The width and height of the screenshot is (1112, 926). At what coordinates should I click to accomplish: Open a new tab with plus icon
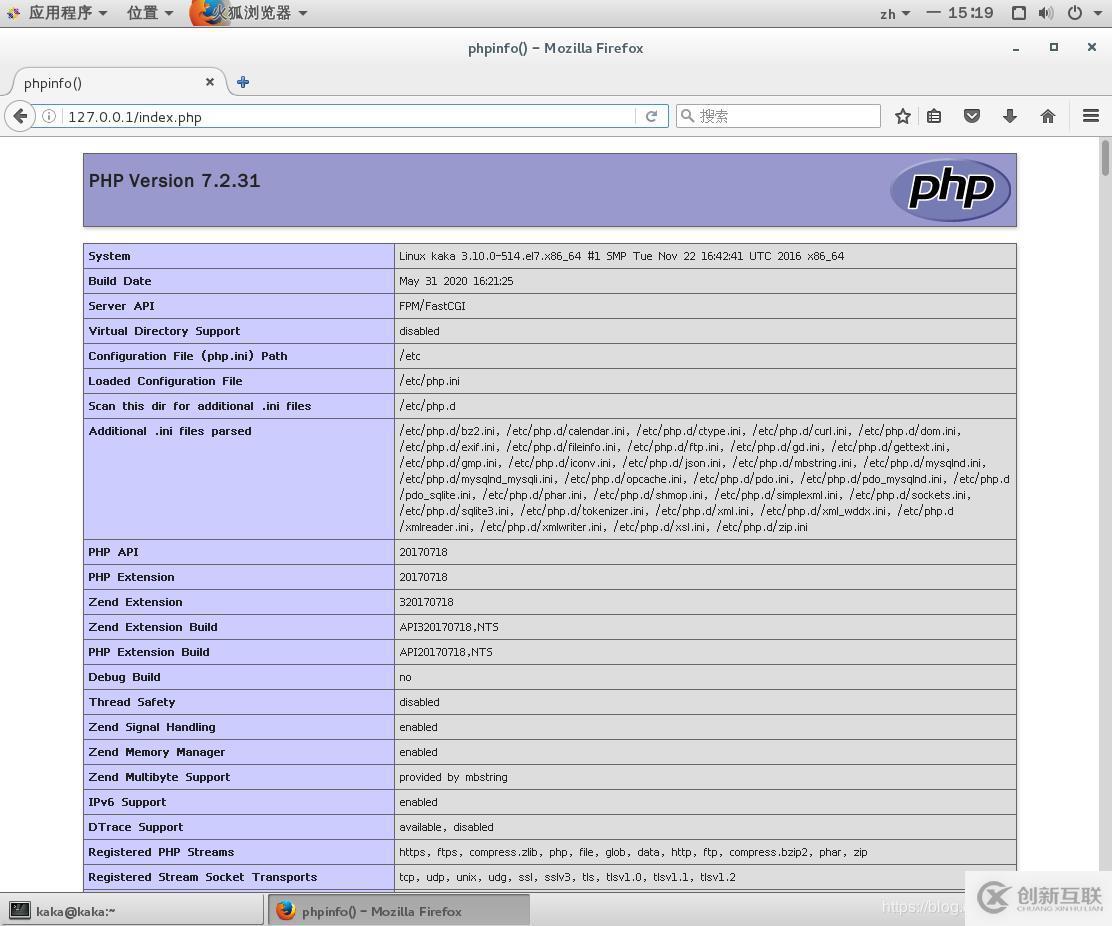pos(243,82)
